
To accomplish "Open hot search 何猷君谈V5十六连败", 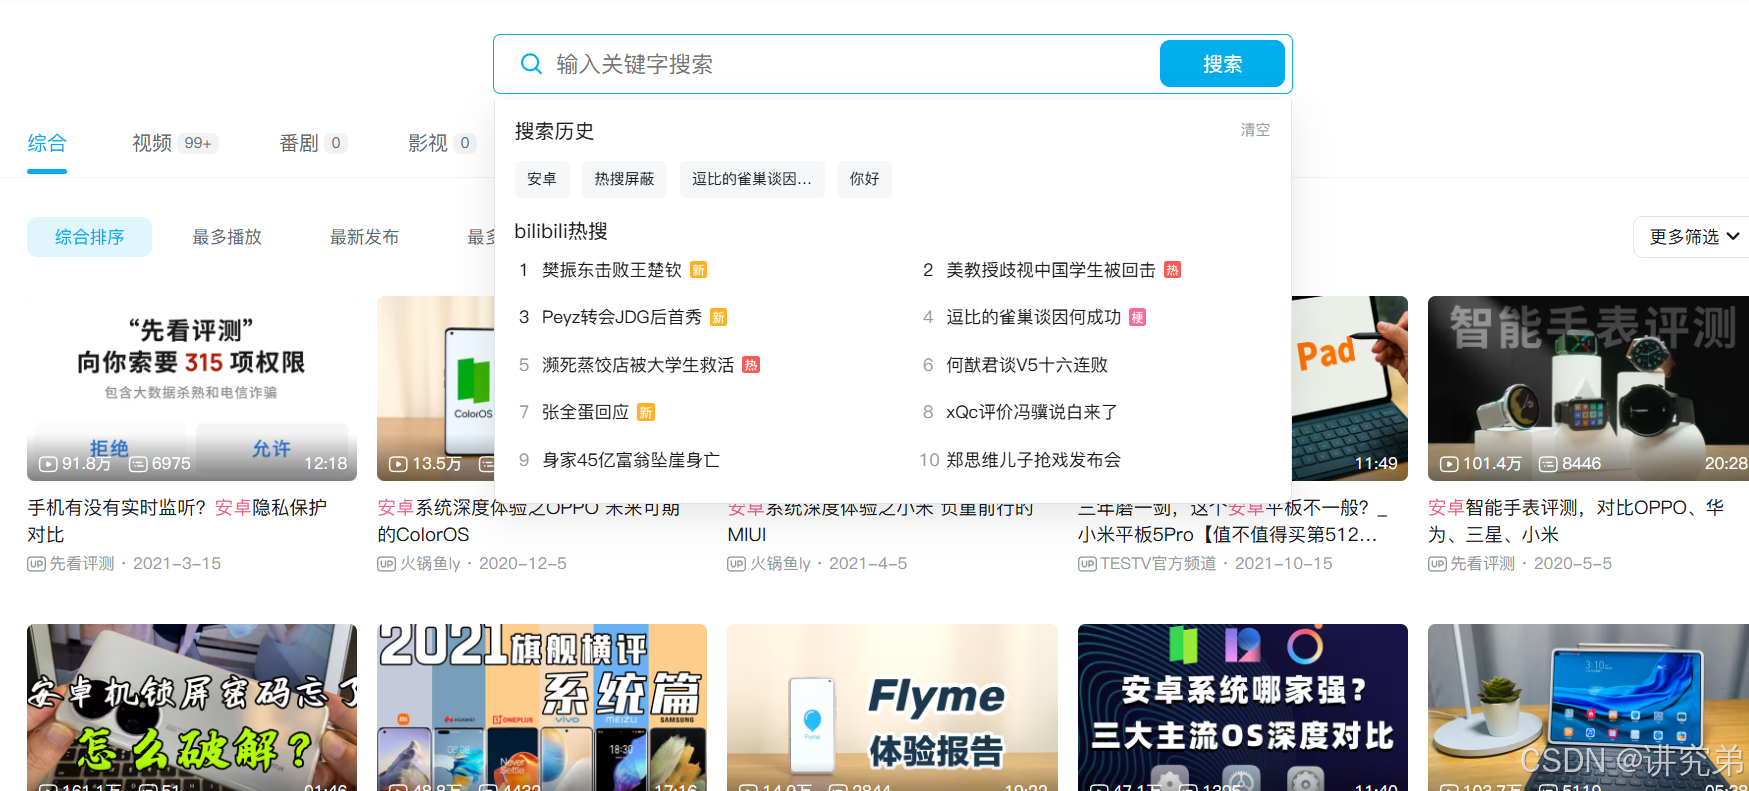I will 1027,365.
